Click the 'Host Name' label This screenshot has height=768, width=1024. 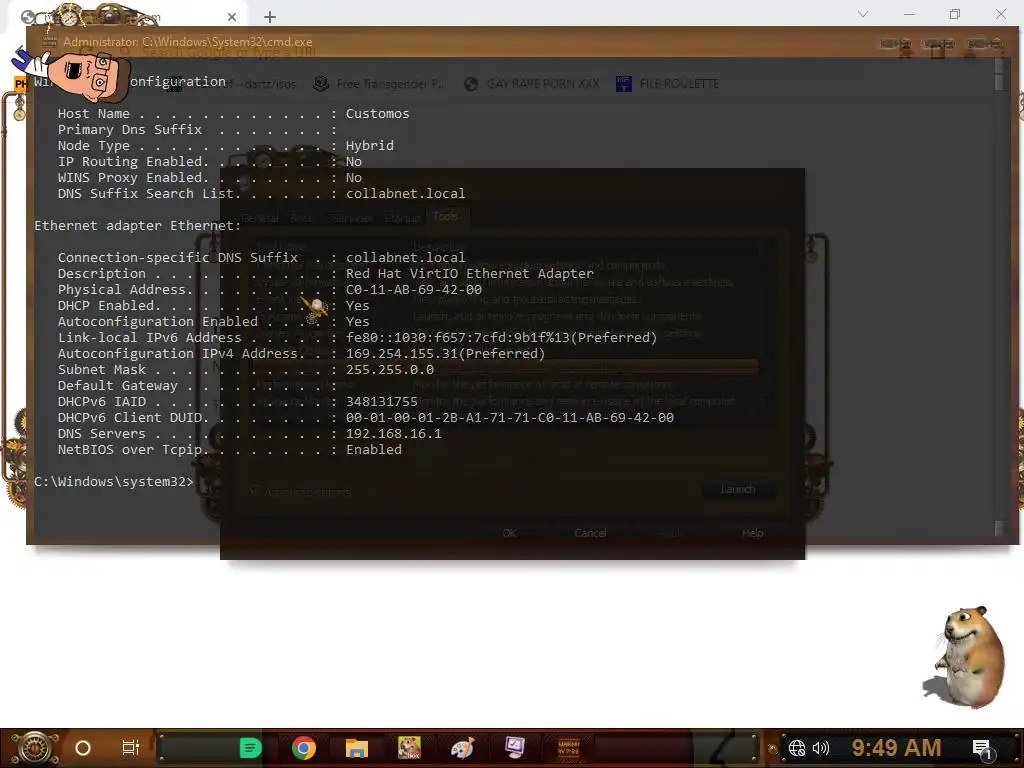tap(93, 114)
